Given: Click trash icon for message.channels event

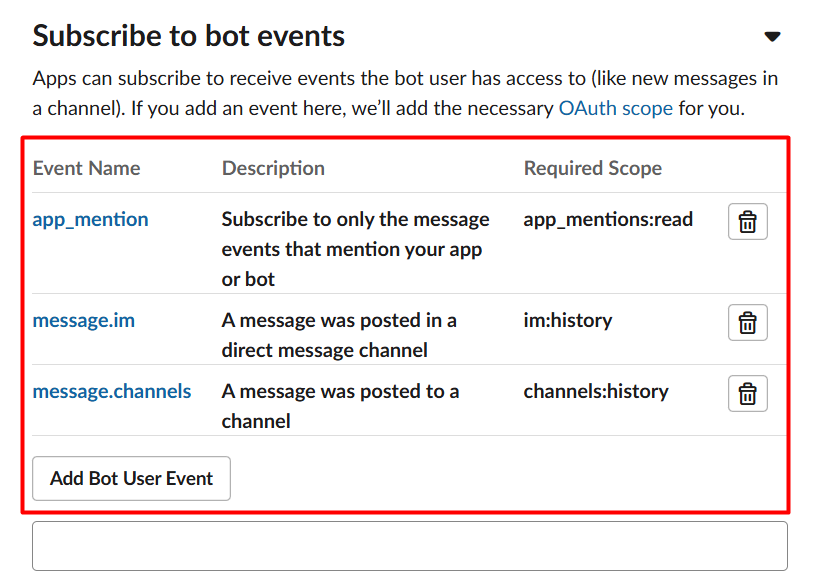Looking at the screenshot, I should [x=747, y=393].
